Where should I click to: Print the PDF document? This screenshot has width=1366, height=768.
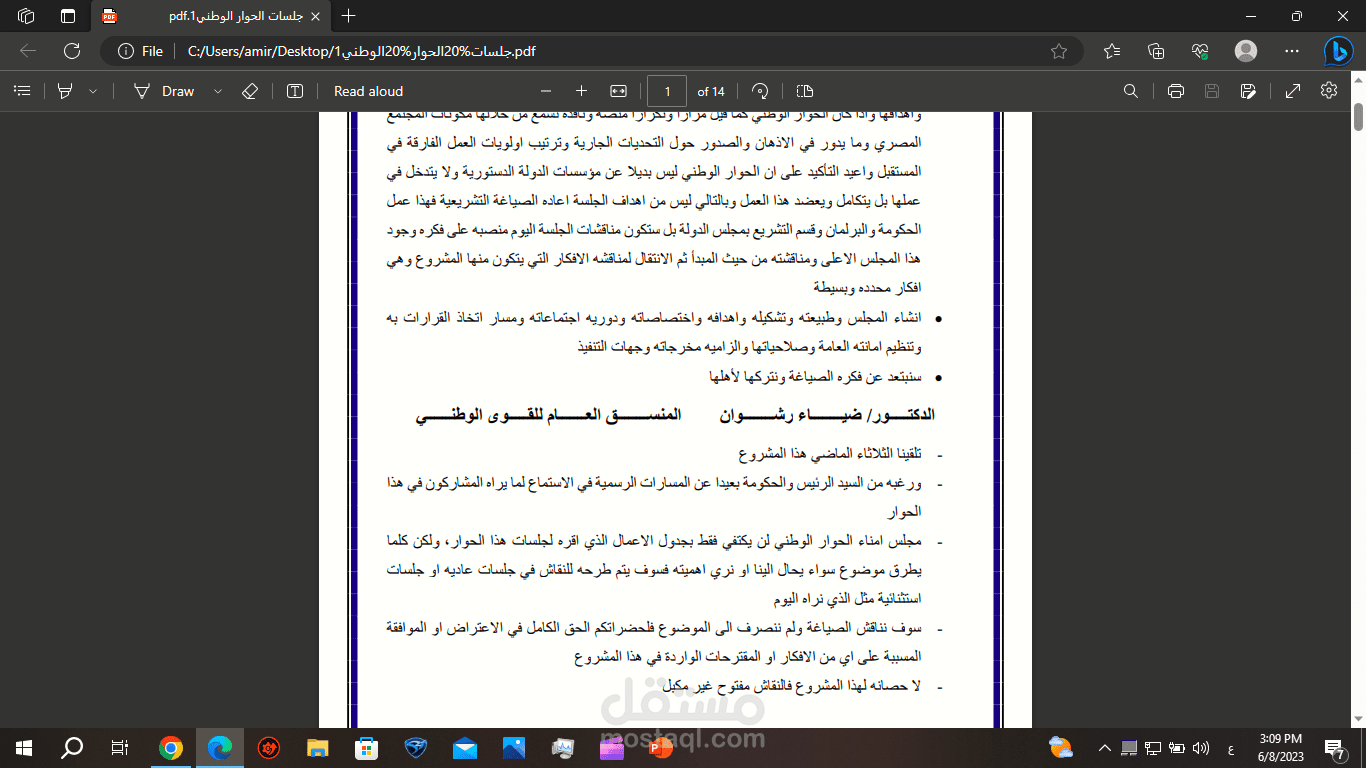pos(1176,91)
